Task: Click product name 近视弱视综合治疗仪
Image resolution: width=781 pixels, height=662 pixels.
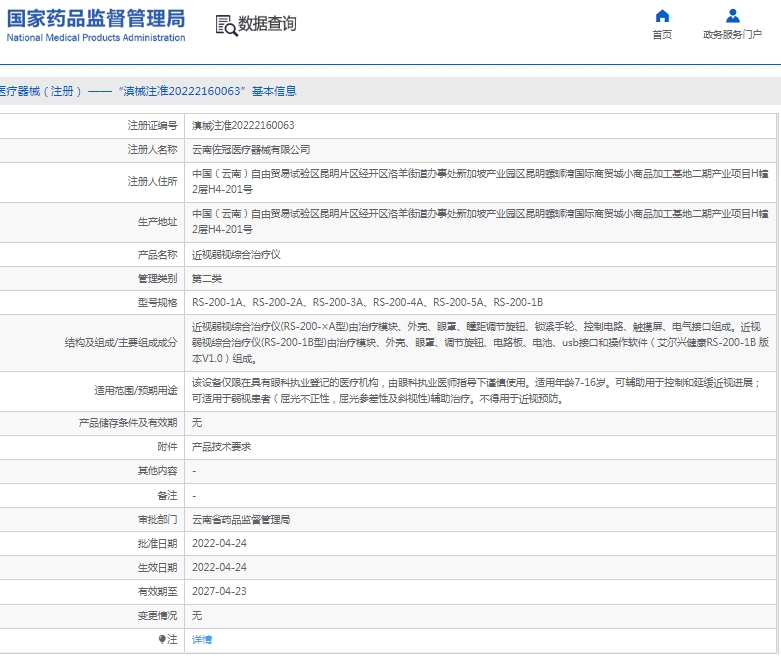Action: (236, 255)
